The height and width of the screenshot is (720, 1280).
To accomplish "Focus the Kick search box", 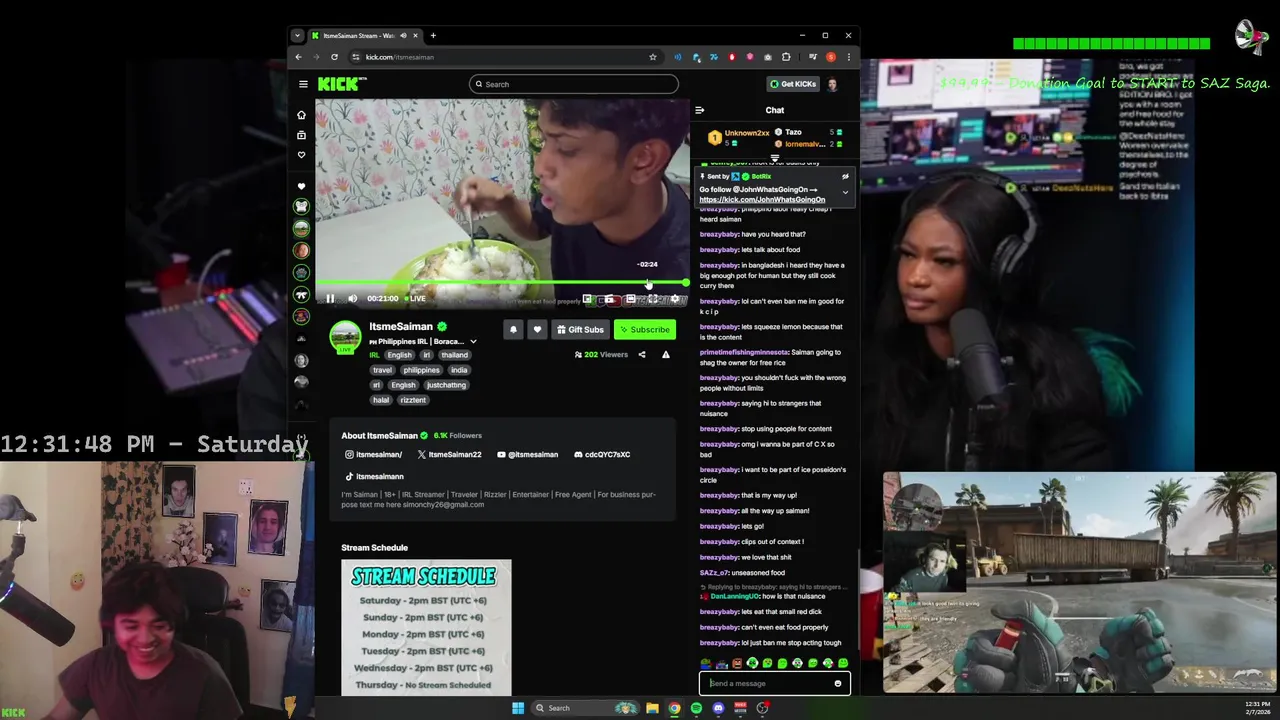I will coord(574,84).
